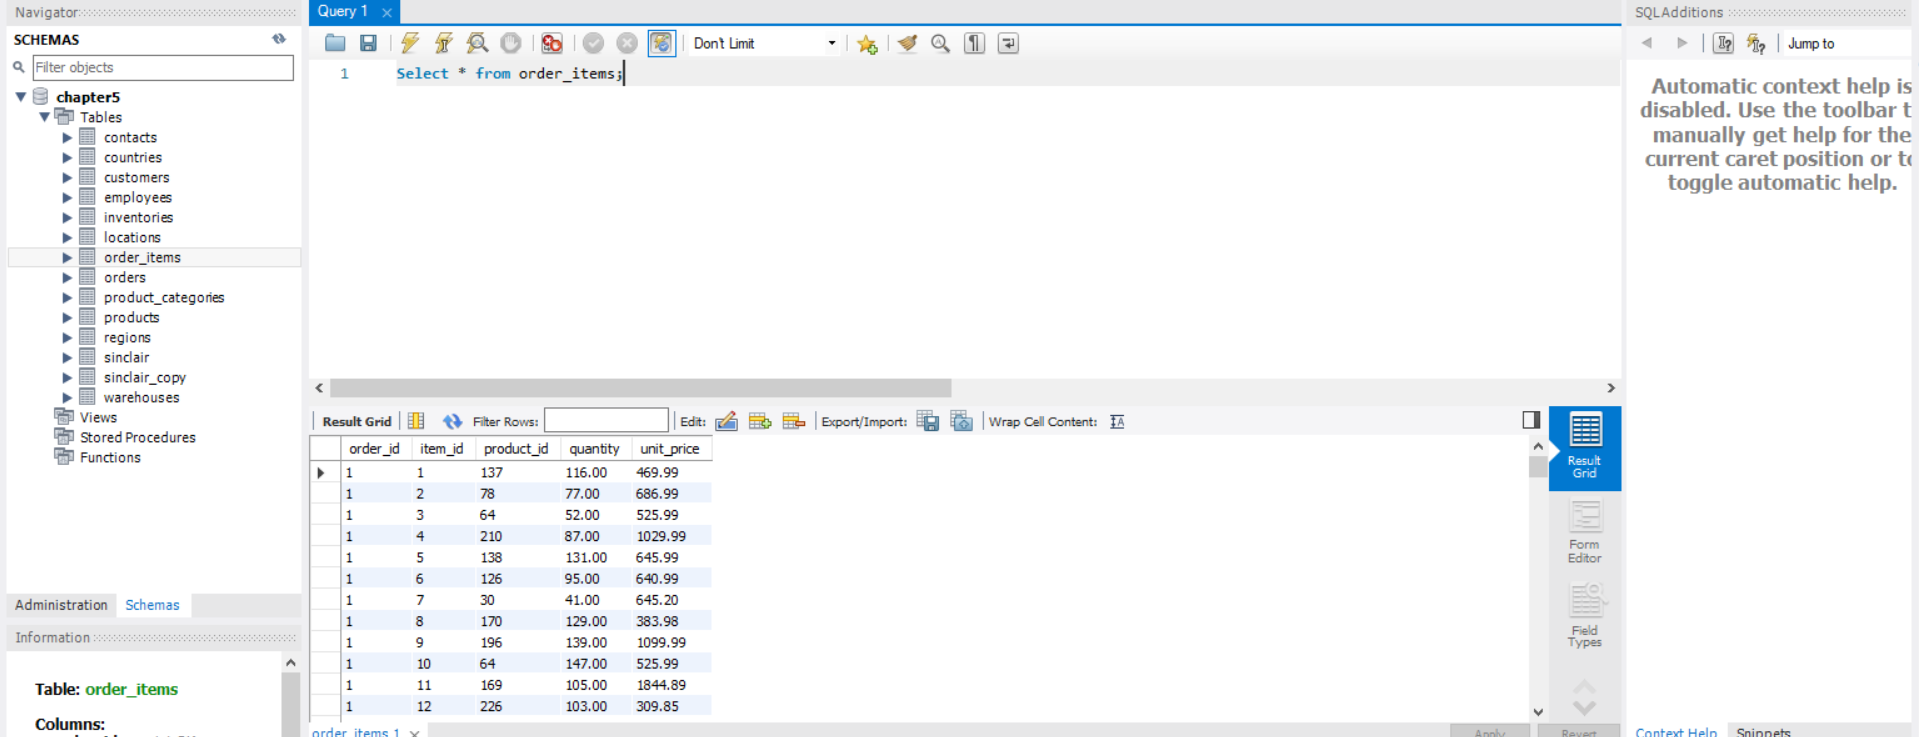Click the grid icon beside Result Grid label
Screen dimensions: 1919x737
pyautogui.click(x=416, y=421)
